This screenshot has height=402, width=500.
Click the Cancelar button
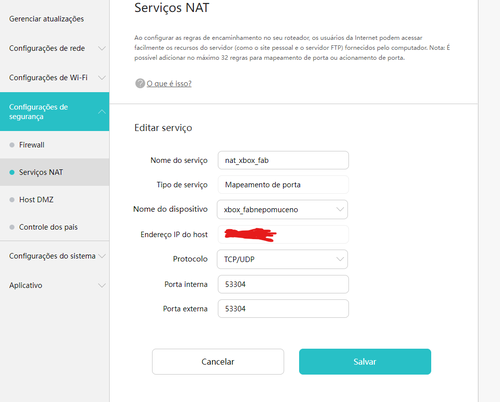218,362
